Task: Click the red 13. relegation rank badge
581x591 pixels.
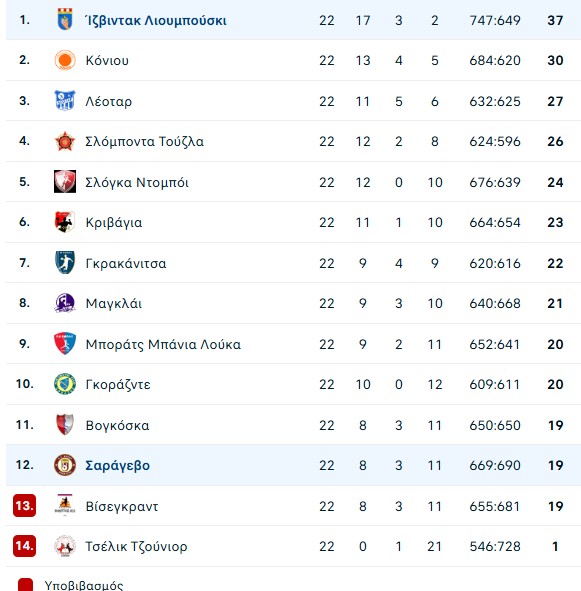Action: coord(25,505)
